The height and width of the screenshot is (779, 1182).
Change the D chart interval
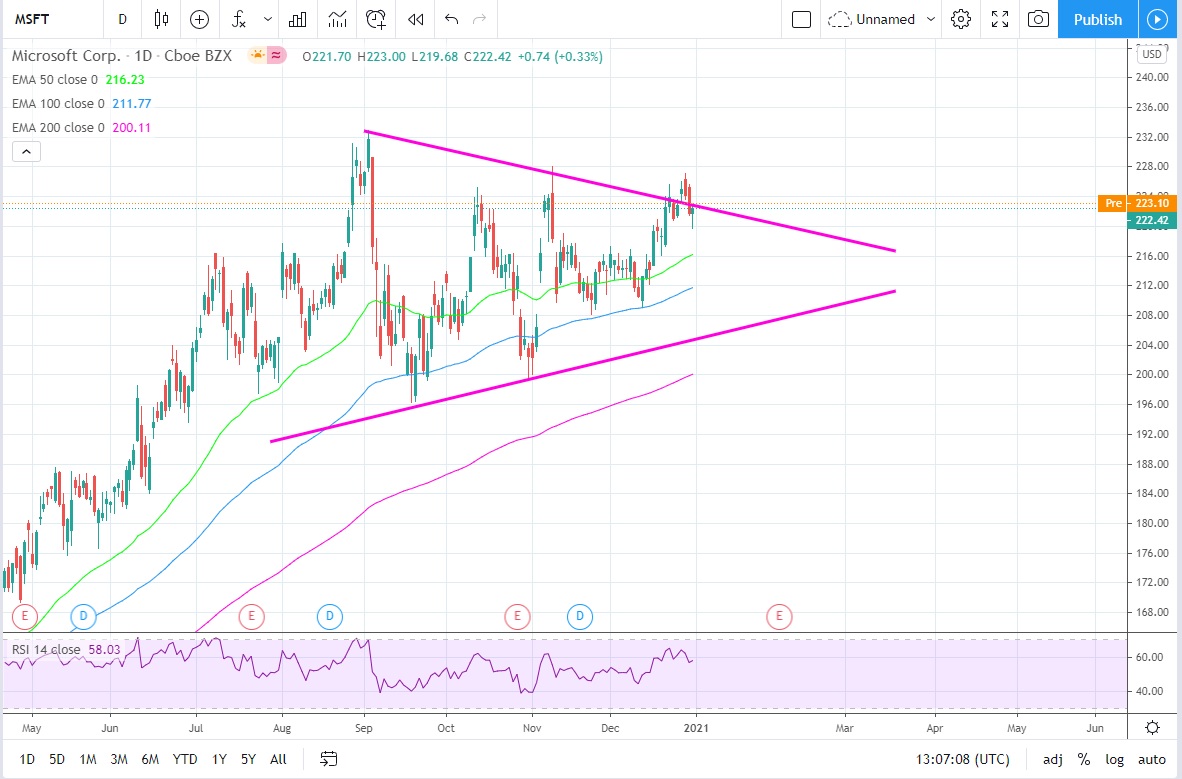[x=122, y=19]
